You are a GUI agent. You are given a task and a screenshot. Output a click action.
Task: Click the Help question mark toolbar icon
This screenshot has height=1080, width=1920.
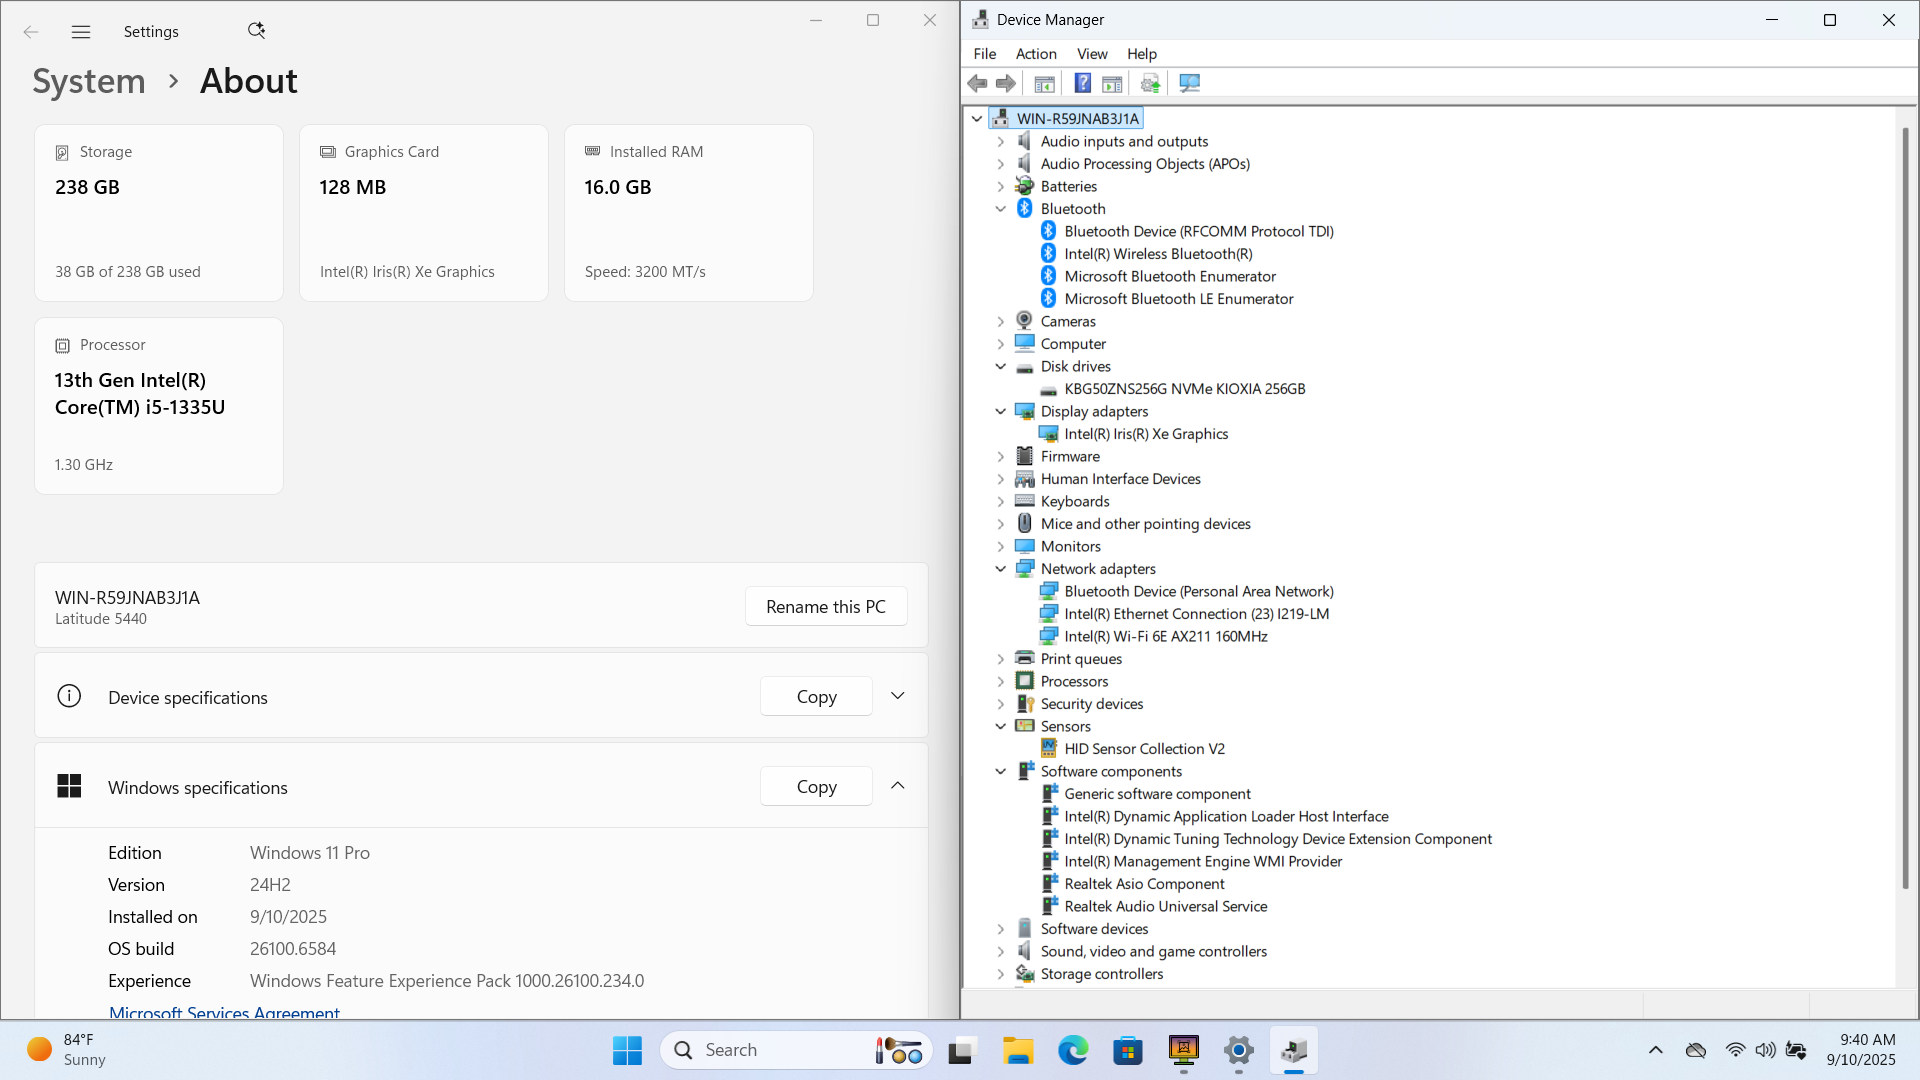pyautogui.click(x=1082, y=83)
